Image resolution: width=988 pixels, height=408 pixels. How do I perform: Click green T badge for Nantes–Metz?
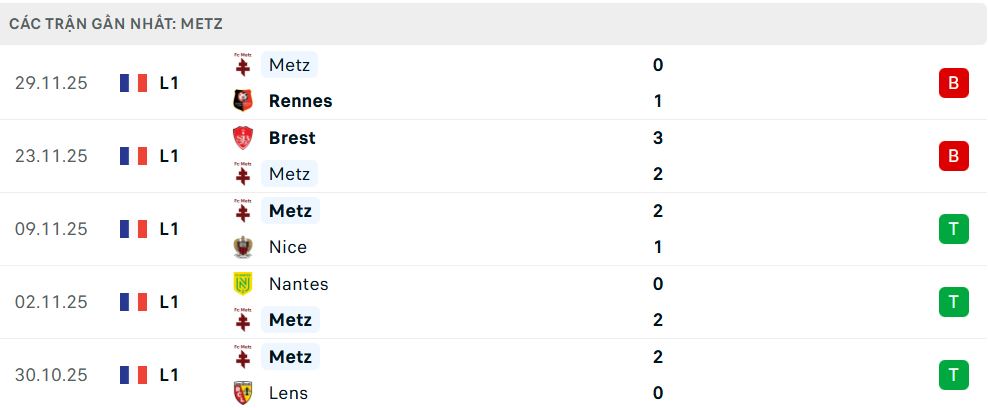(x=953, y=302)
